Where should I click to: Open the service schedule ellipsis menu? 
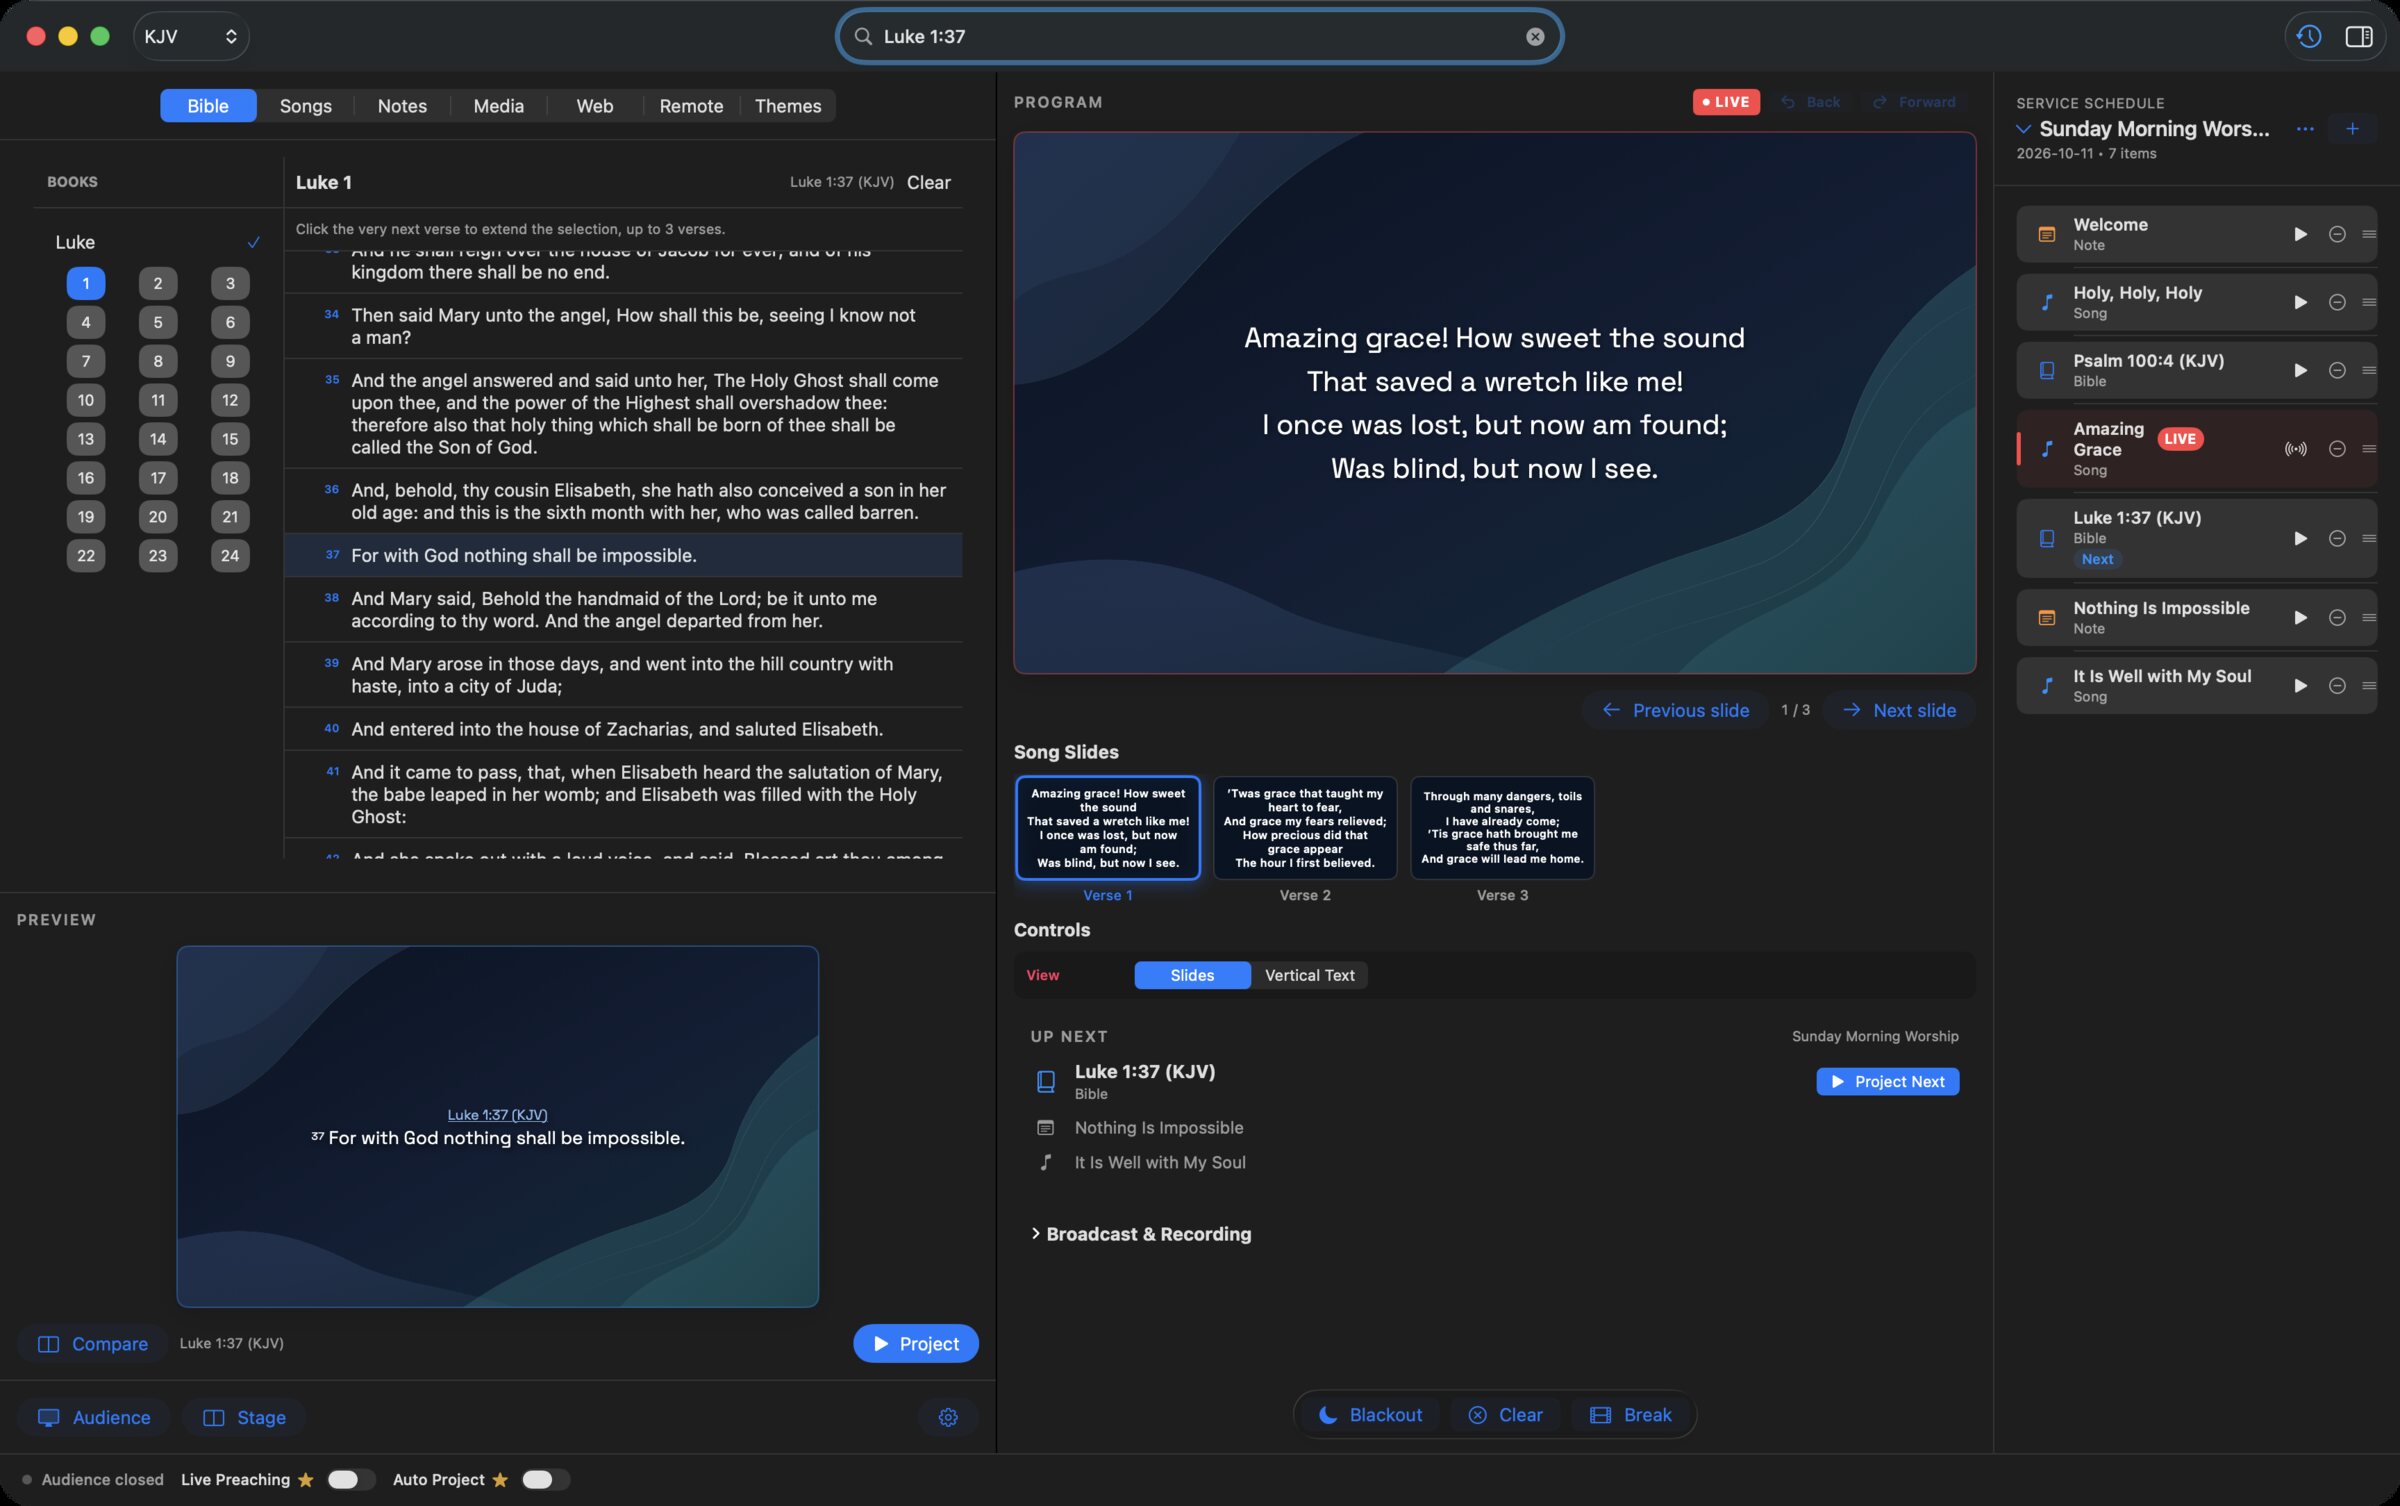pos(2305,129)
